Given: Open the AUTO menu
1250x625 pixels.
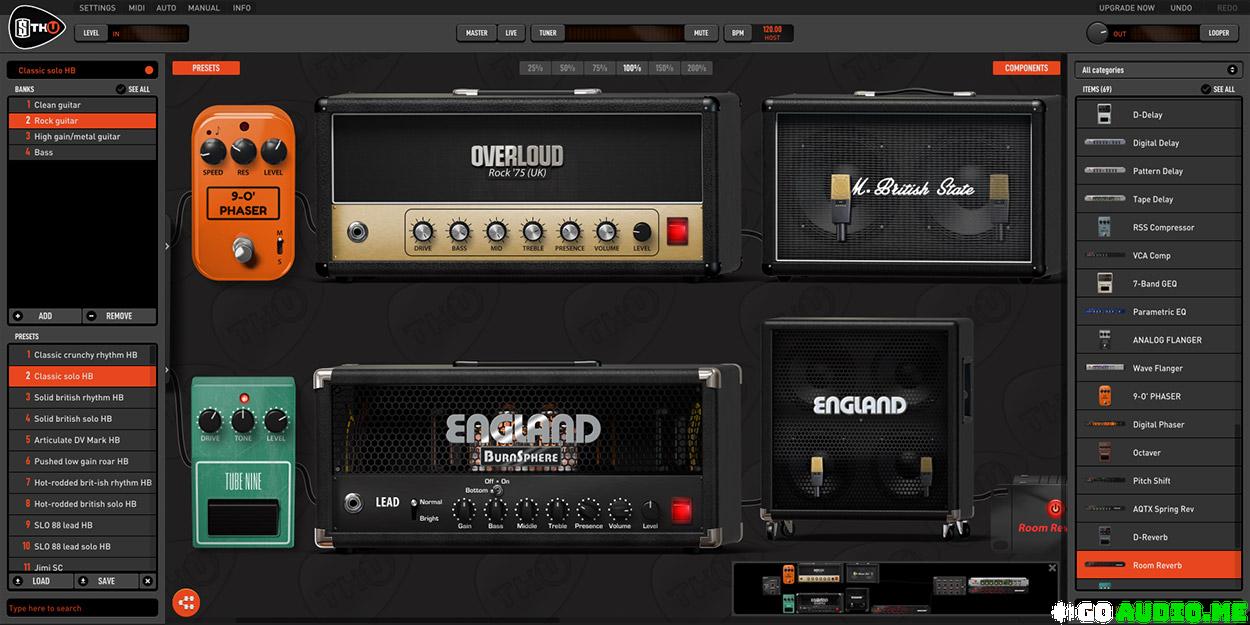Looking at the screenshot, I should click(x=166, y=8).
